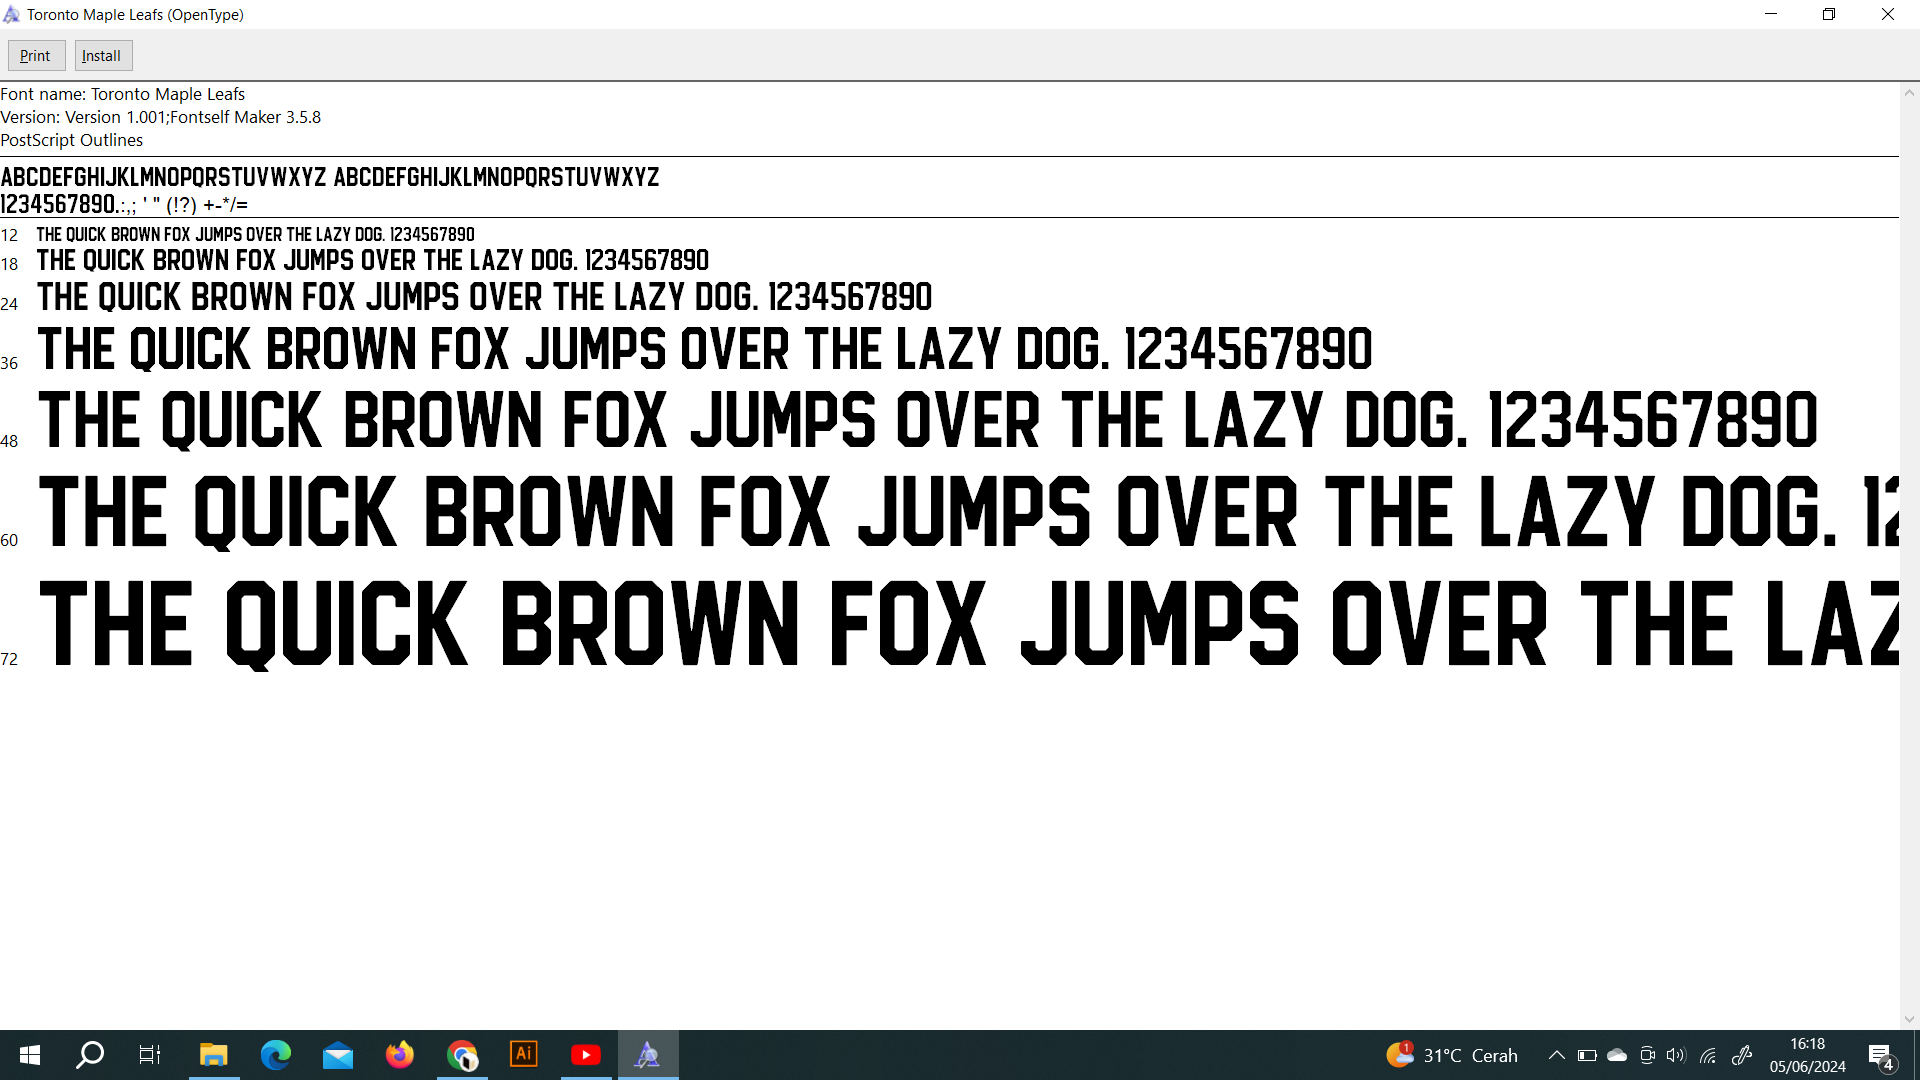Open File Explorer from taskbar
1920x1080 pixels.
tap(213, 1055)
